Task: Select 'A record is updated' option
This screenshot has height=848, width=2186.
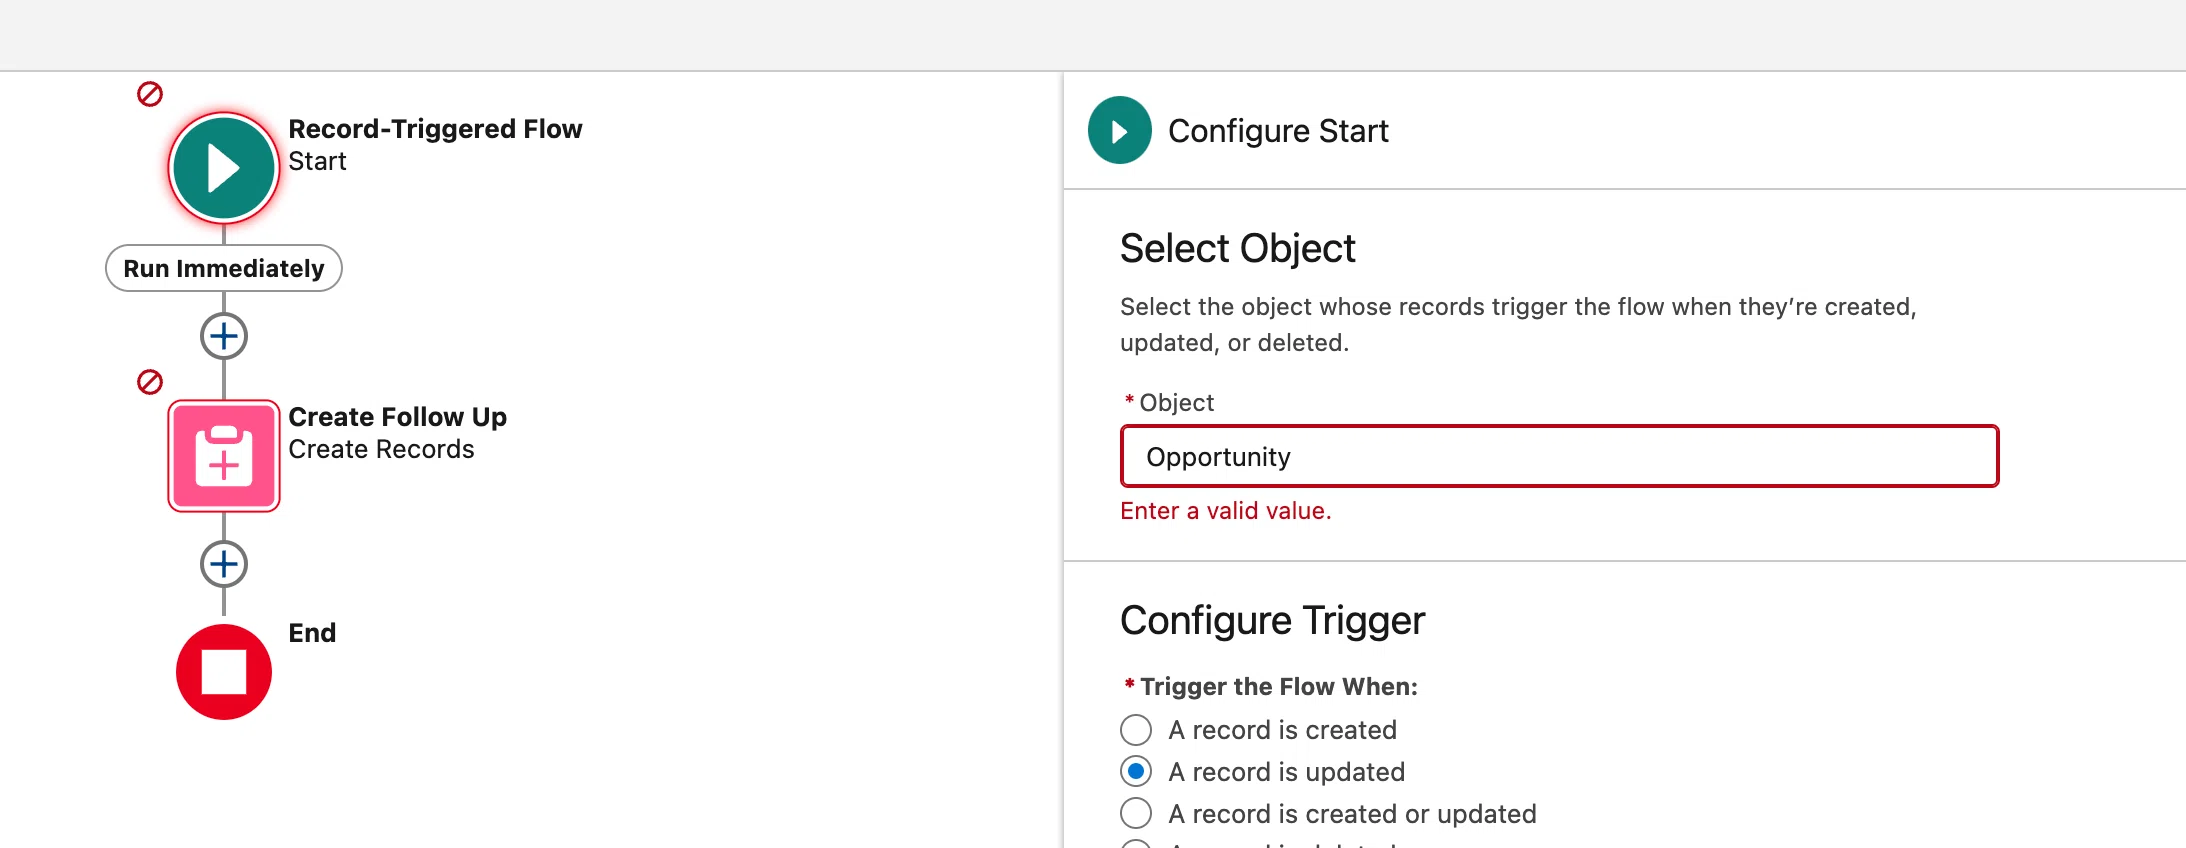Action: coord(1136,772)
